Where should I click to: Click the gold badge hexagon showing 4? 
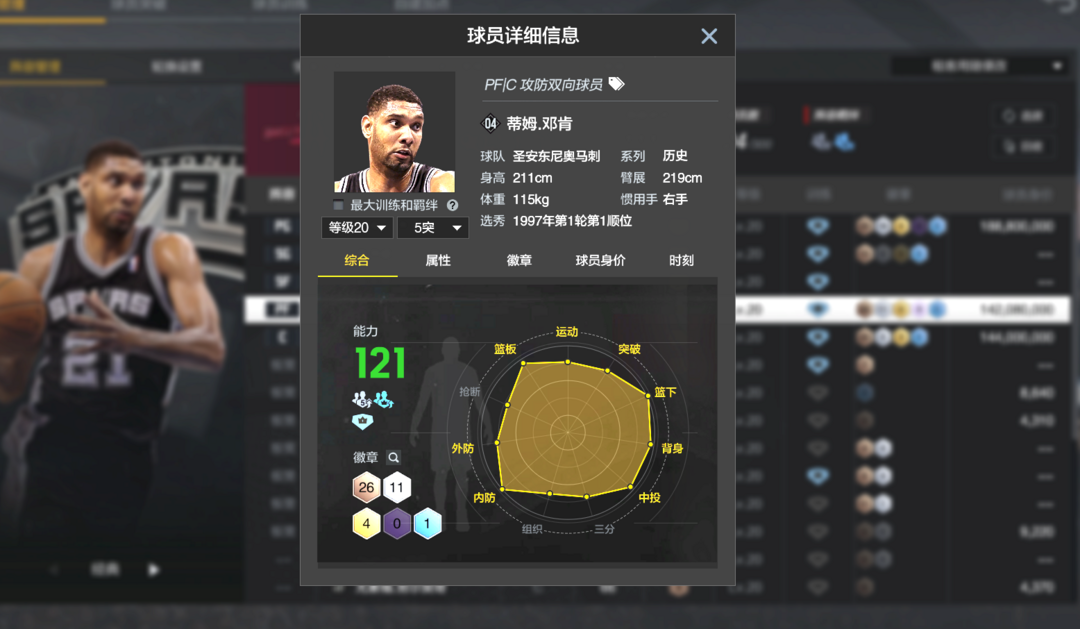pos(366,524)
